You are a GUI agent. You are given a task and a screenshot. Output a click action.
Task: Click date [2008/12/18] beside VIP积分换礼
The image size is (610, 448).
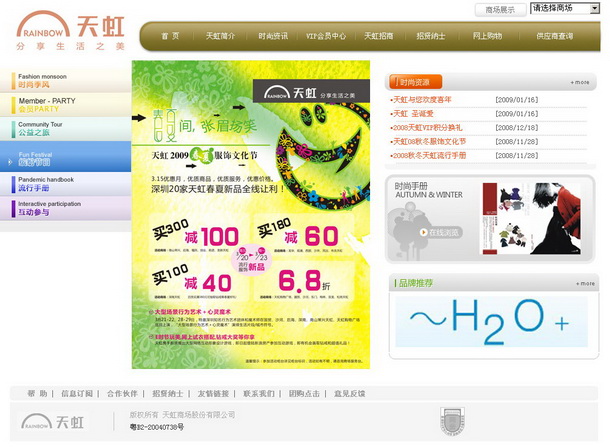[517, 128]
